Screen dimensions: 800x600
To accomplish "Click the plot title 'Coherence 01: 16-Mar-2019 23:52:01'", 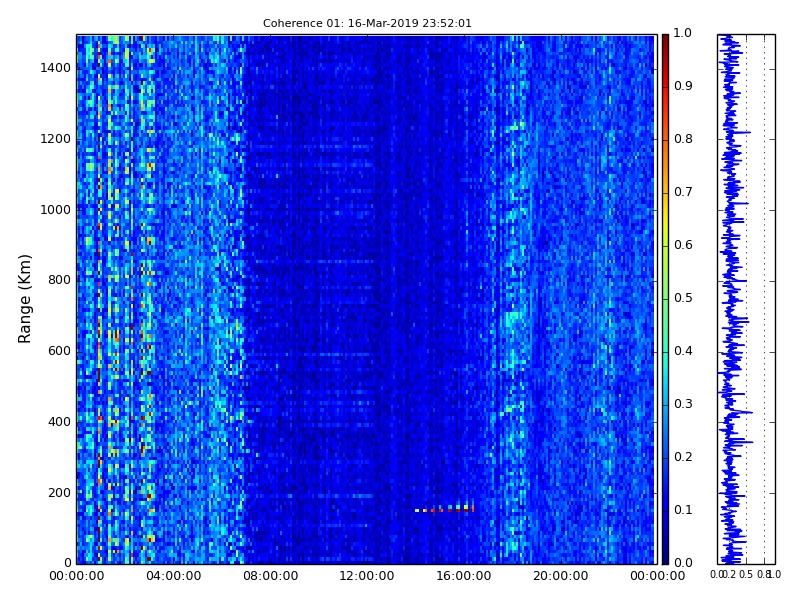I will click(x=367, y=23).
